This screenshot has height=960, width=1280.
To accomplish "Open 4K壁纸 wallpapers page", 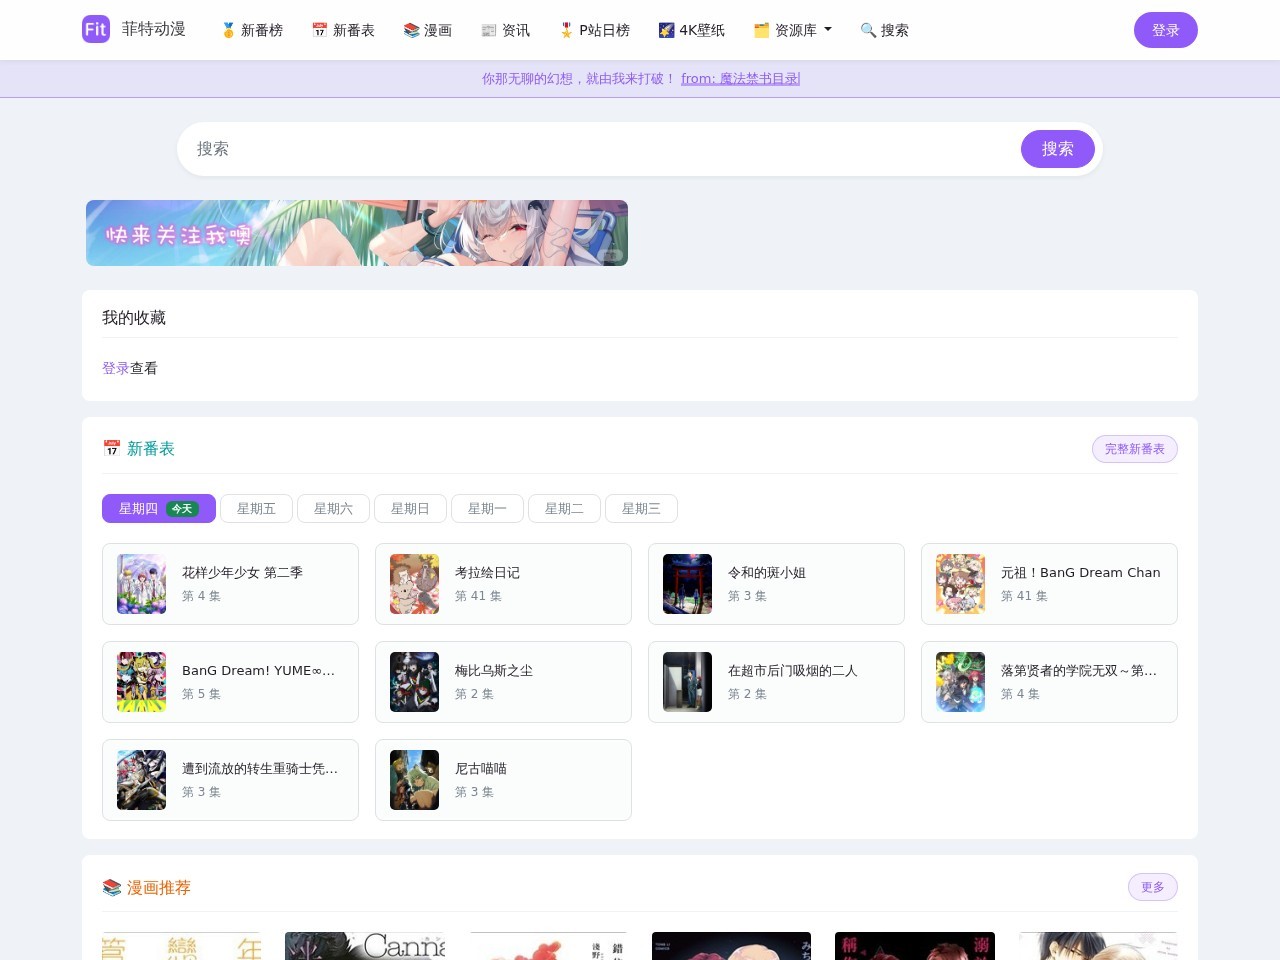I will click(691, 30).
